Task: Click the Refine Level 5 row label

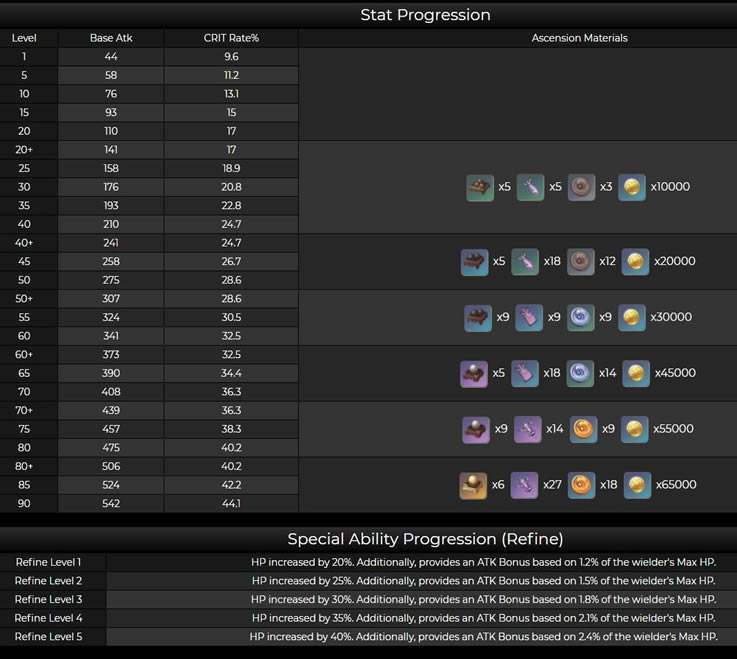Action: 48,637
